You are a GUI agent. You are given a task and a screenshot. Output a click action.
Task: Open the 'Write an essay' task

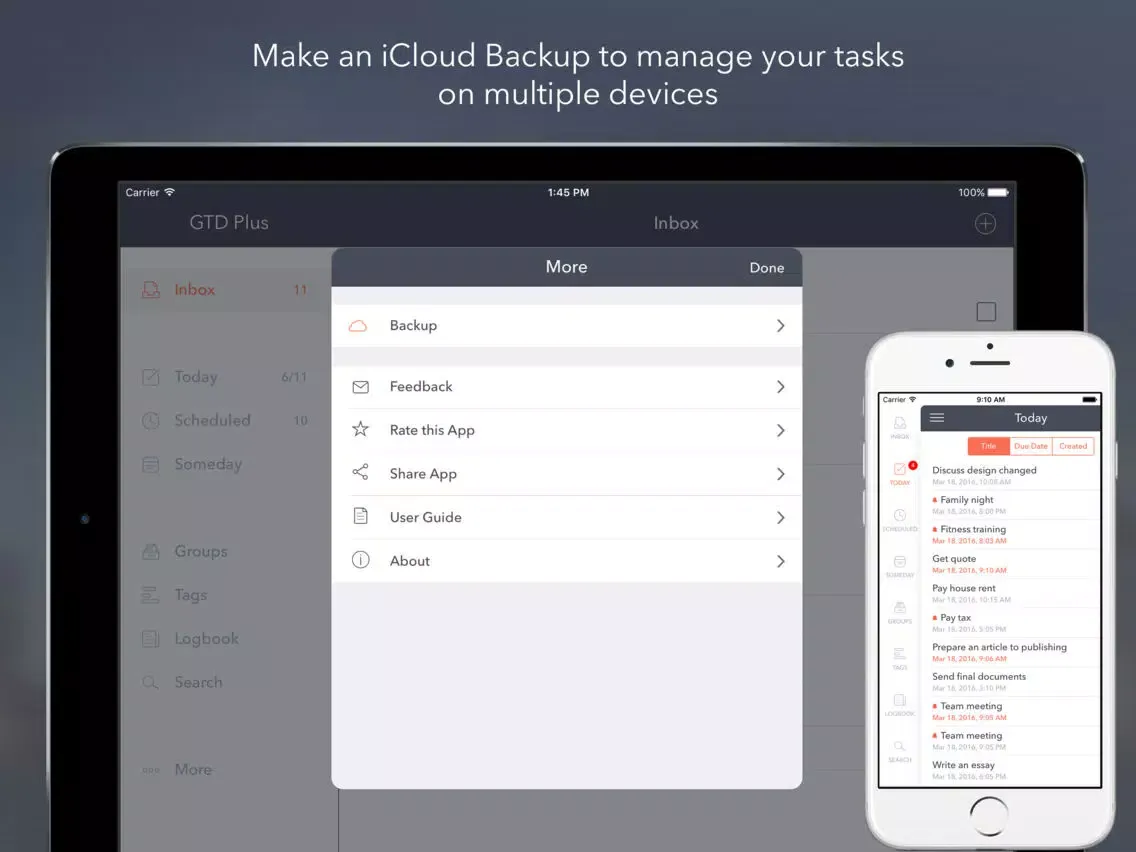pyautogui.click(x=1011, y=770)
